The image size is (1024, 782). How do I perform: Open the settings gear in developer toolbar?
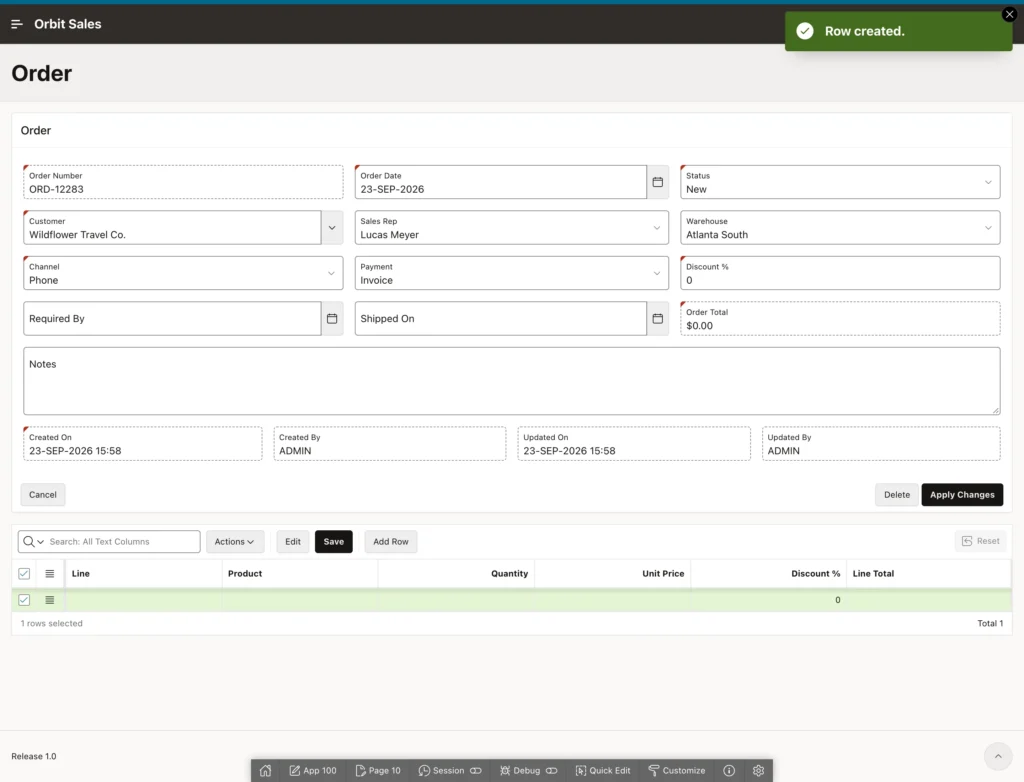pyautogui.click(x=758, y=771)
